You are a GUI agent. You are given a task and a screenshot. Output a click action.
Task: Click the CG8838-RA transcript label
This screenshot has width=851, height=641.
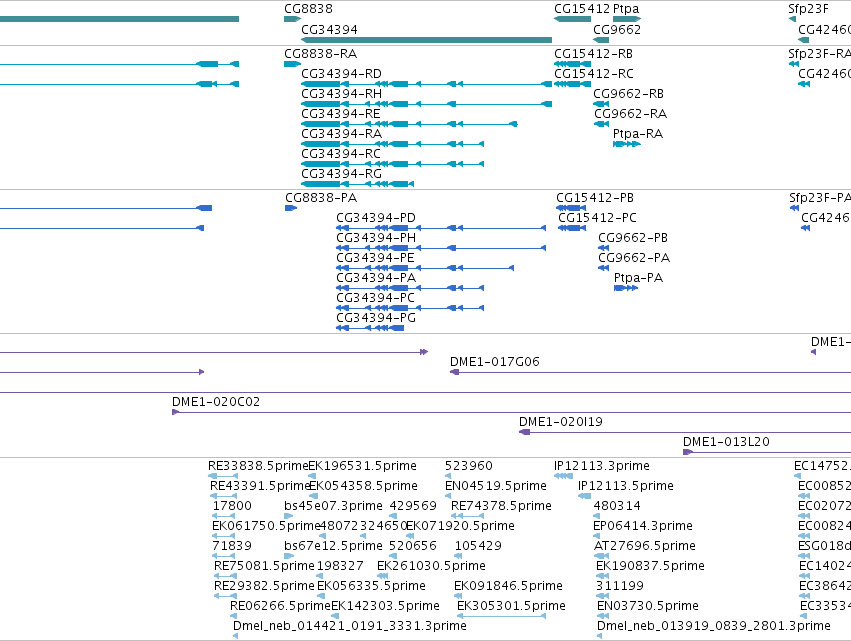pos(321,54)
